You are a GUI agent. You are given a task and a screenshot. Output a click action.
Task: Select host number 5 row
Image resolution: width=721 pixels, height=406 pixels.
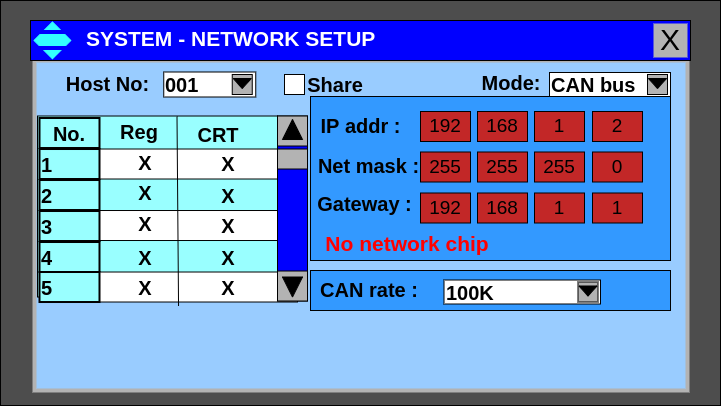click(69, 288)
